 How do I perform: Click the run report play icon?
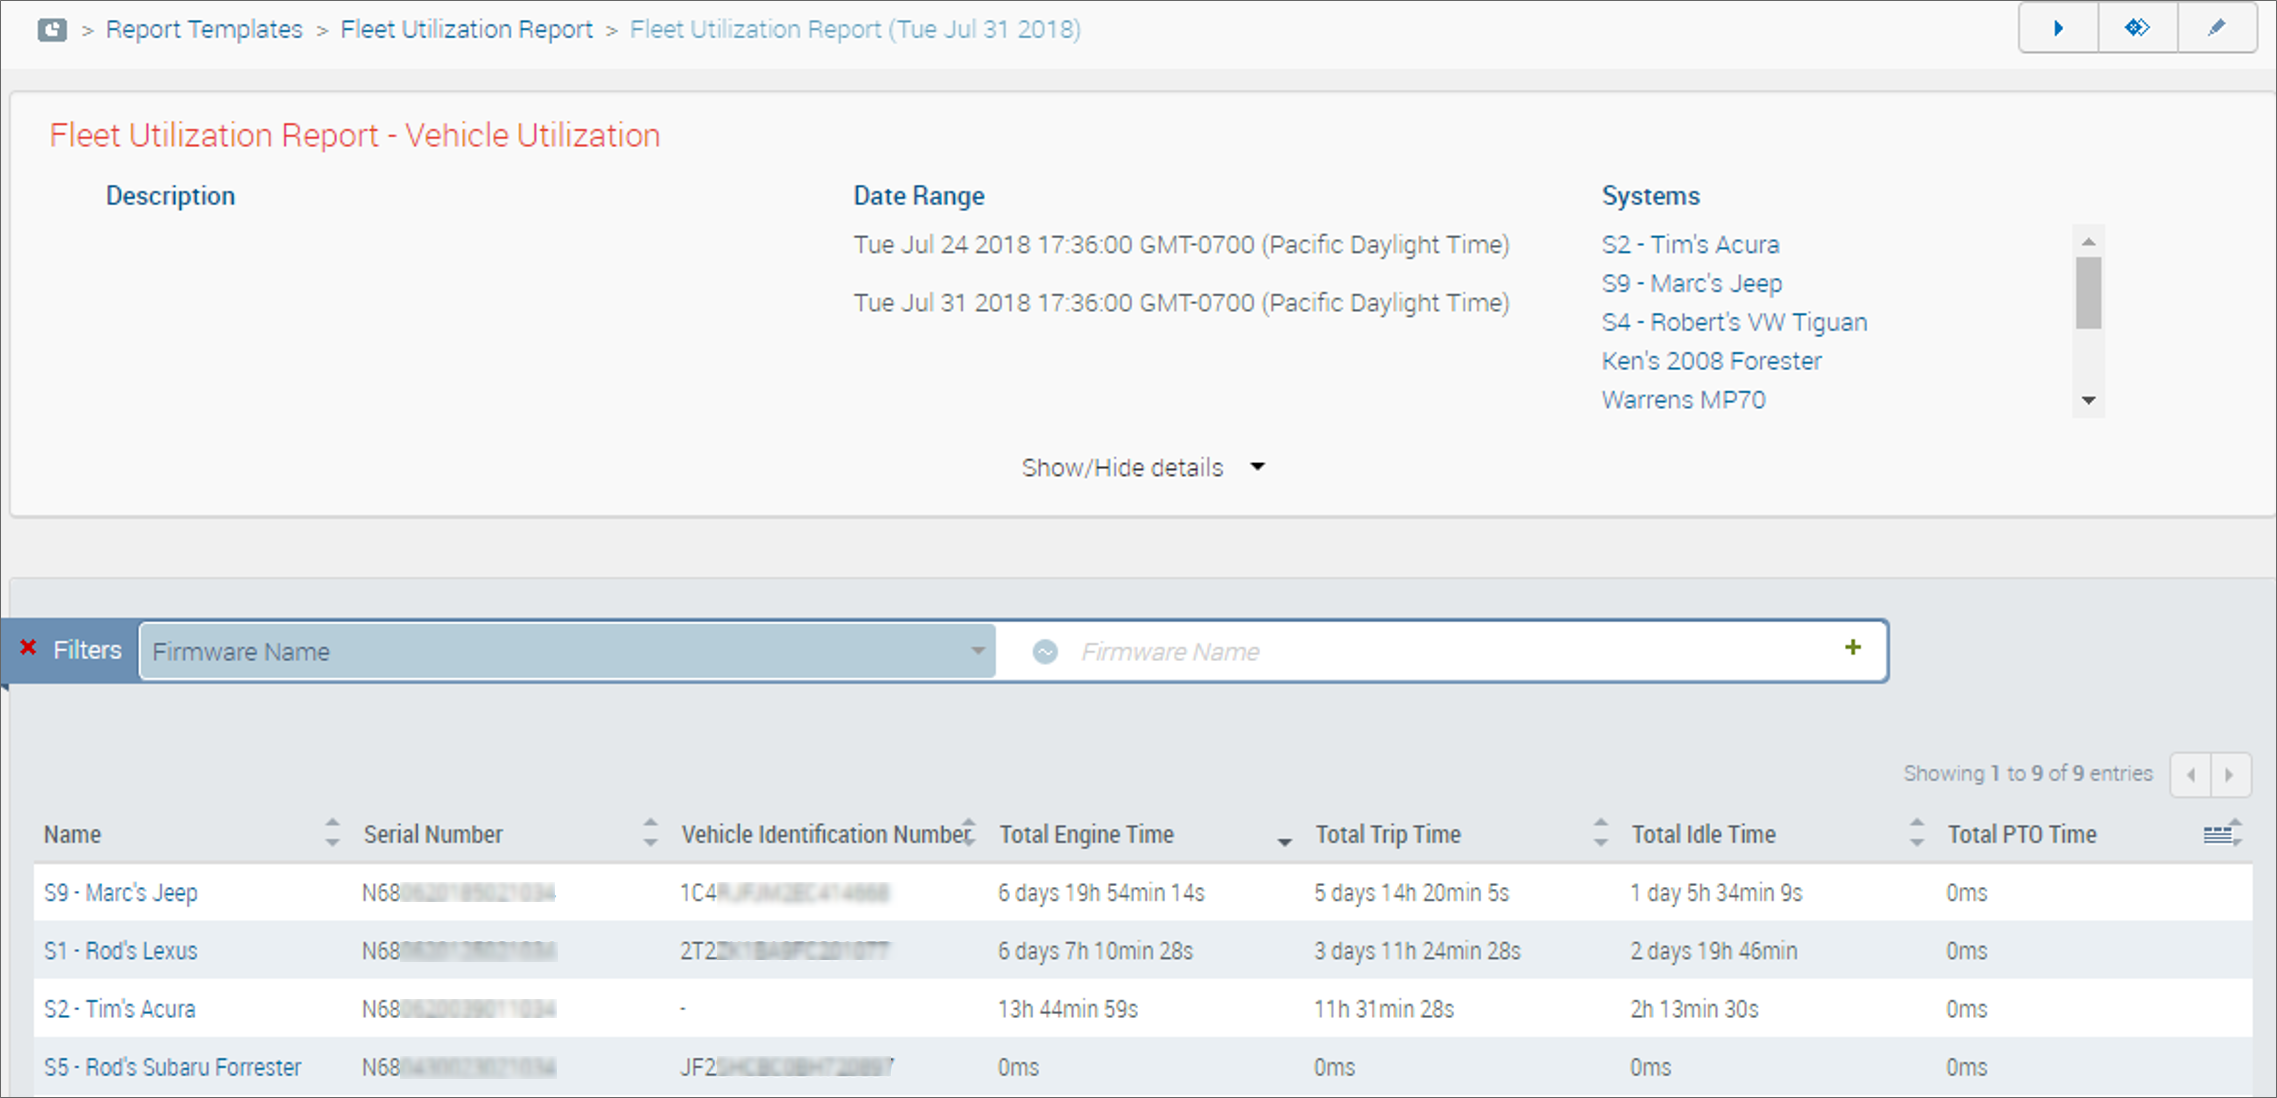point(2058,28)
